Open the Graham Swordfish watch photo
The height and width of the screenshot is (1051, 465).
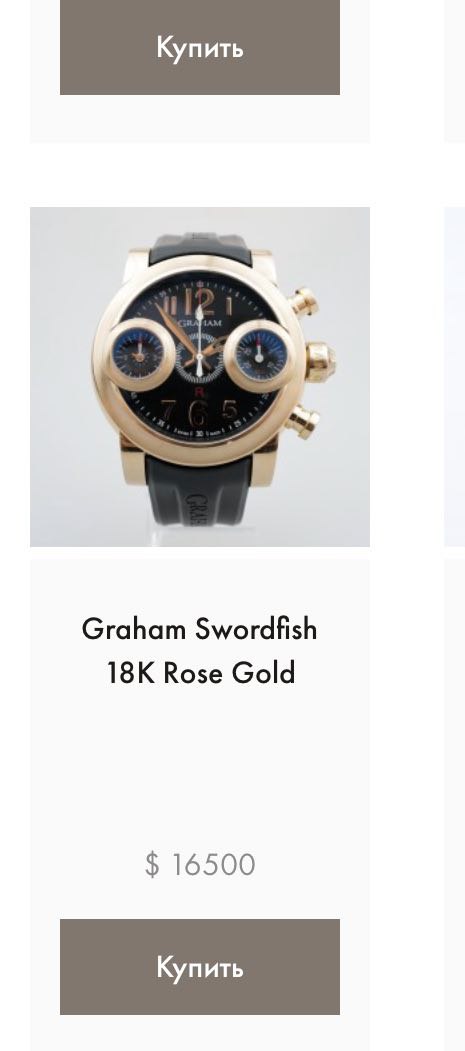click(x=200, y=377)
